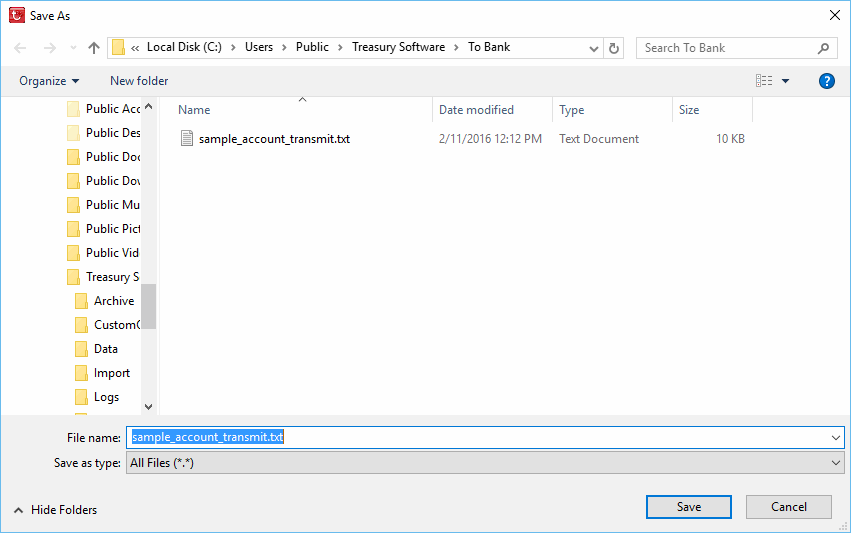Screen dimensions: 851x533
Task: Open the address bar history dropdown
Action: [594, 48]
